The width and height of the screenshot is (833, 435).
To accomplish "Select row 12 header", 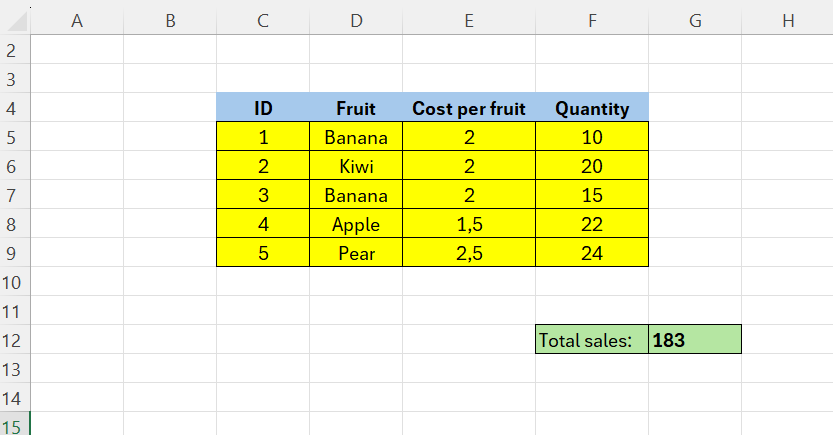I will pos(15,340).
